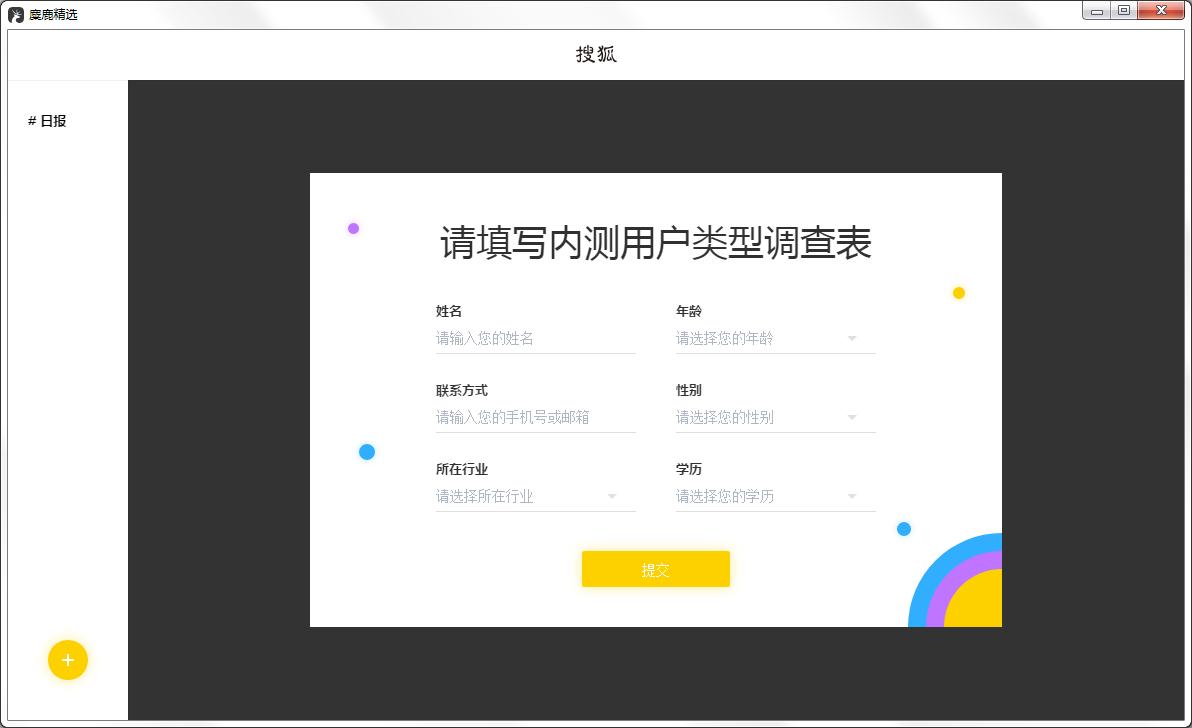Image resolution: width=1192 pixels, height=728 pixels.
Task: Click the dropdown arrow beside 年龄 field
Action: pos(852,338)
